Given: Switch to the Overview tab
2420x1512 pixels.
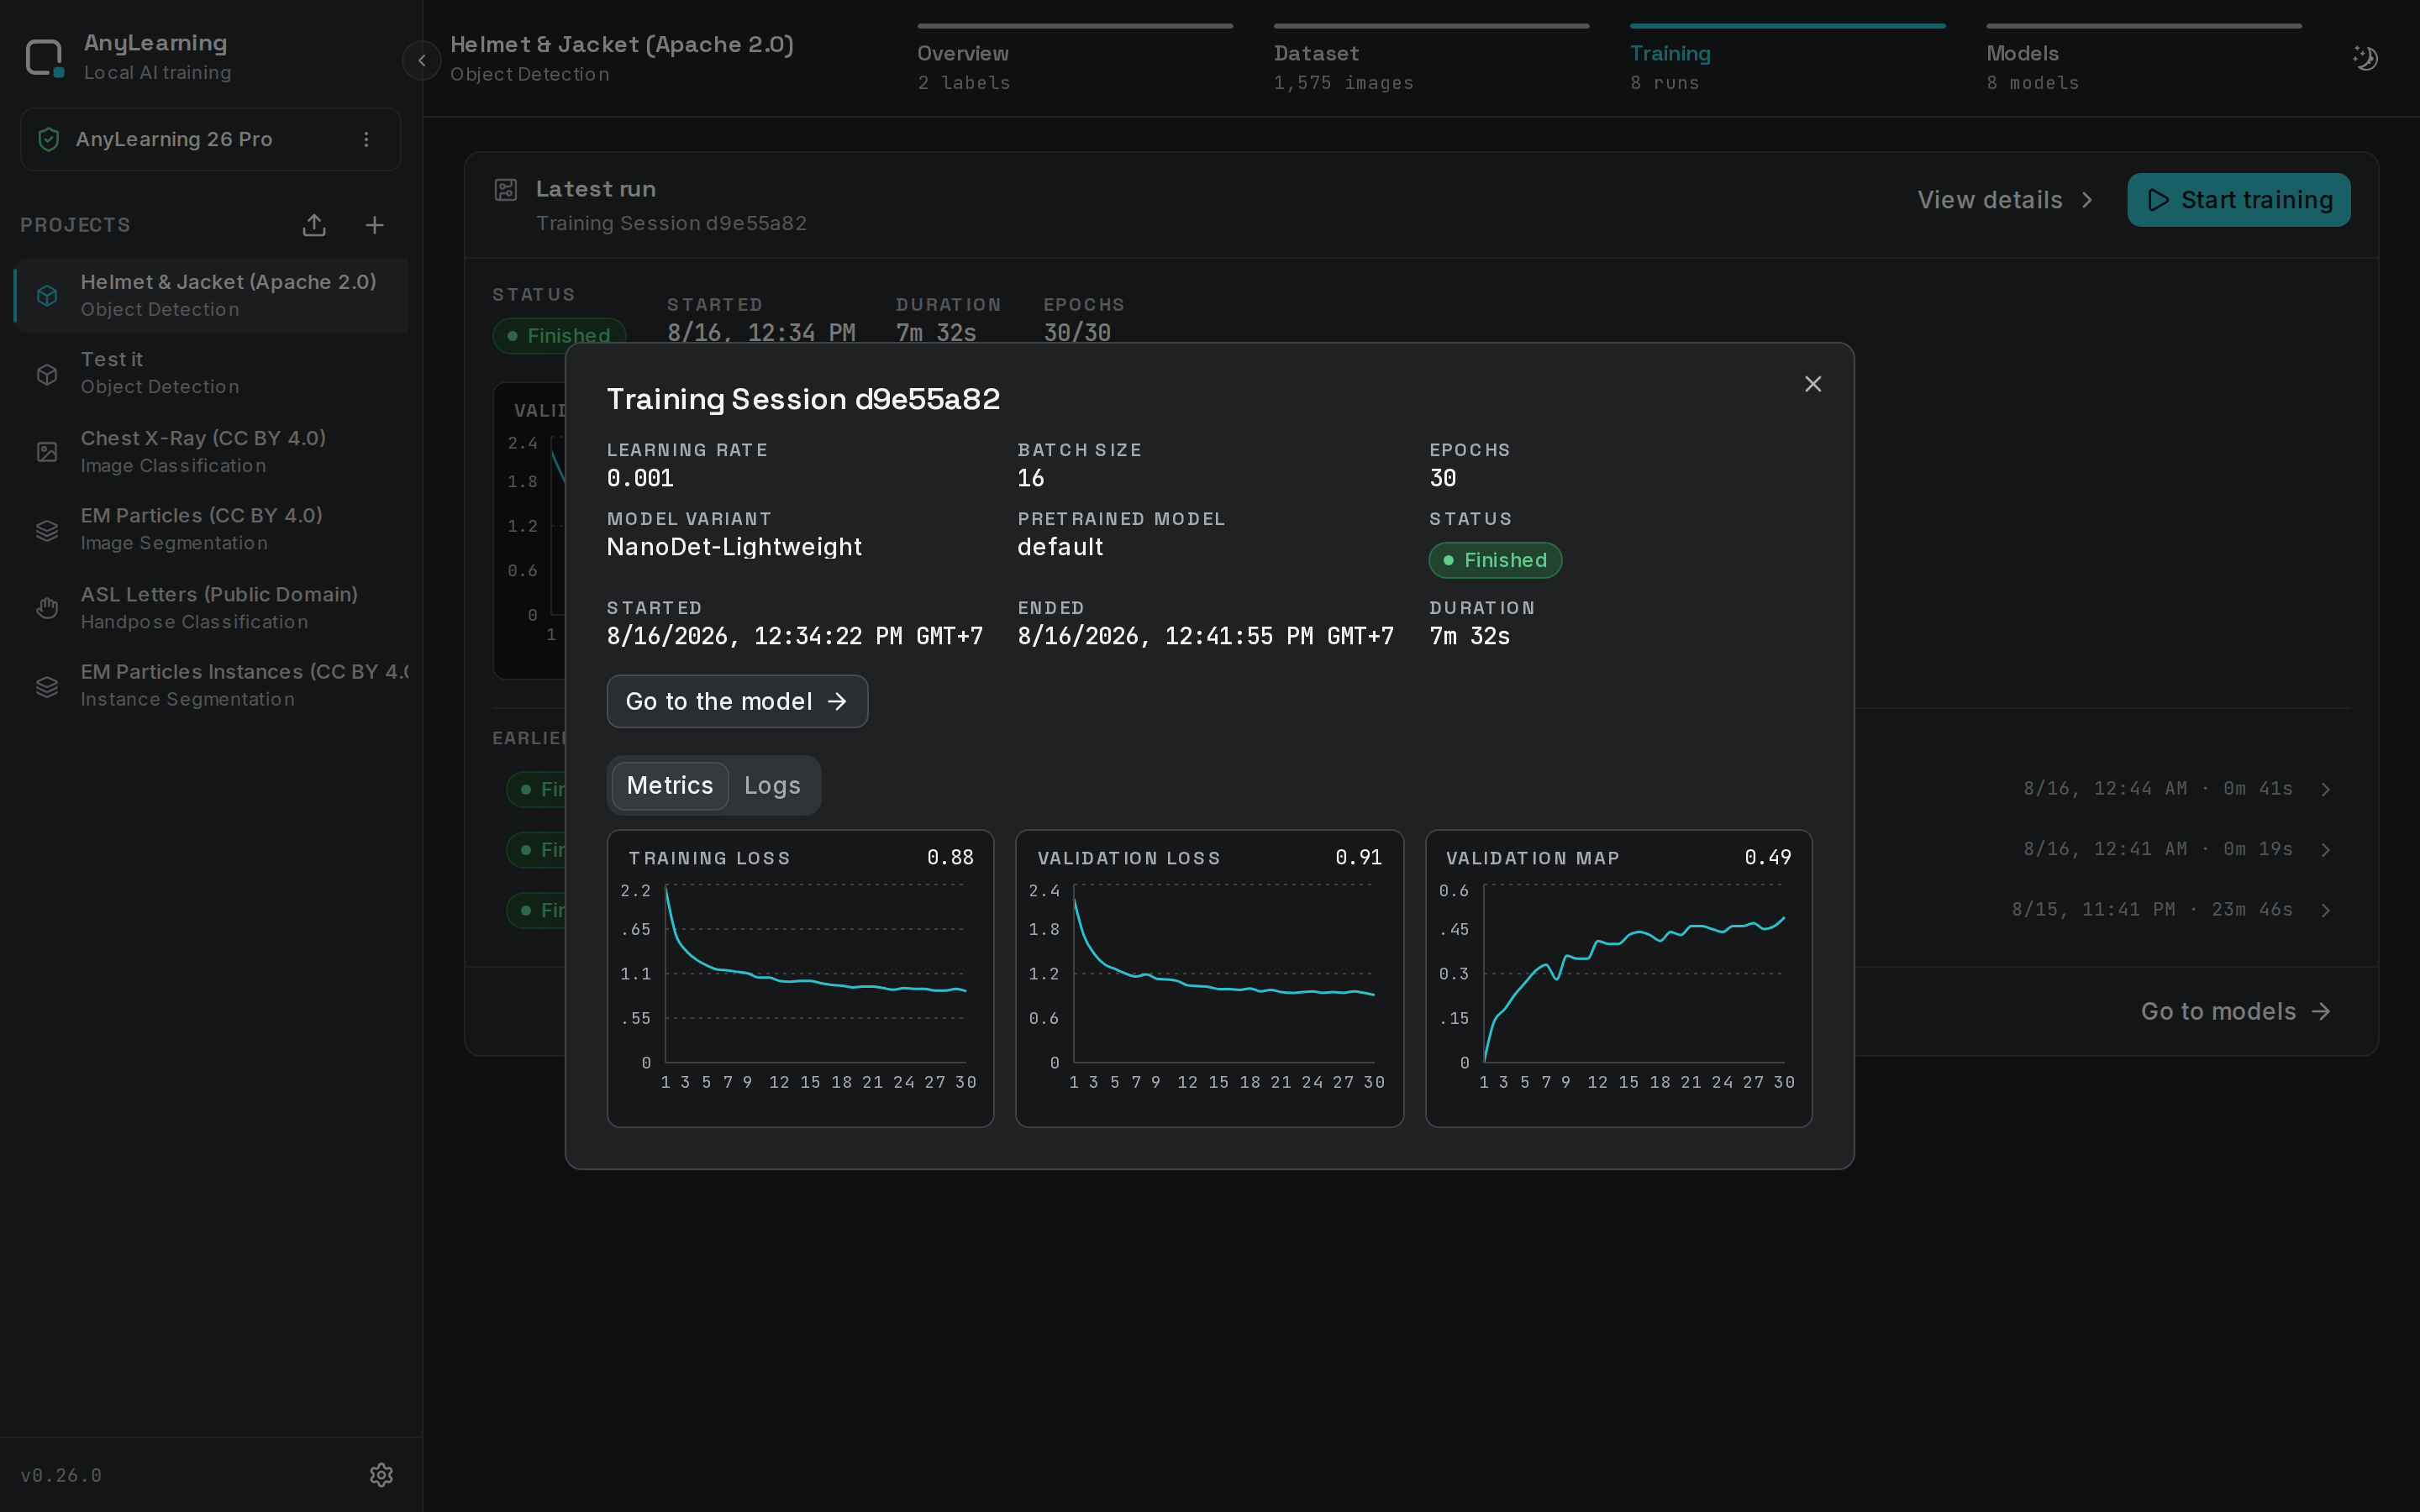Looking at the screenshot, I should pyautogui.click(x=1075, y=60).
